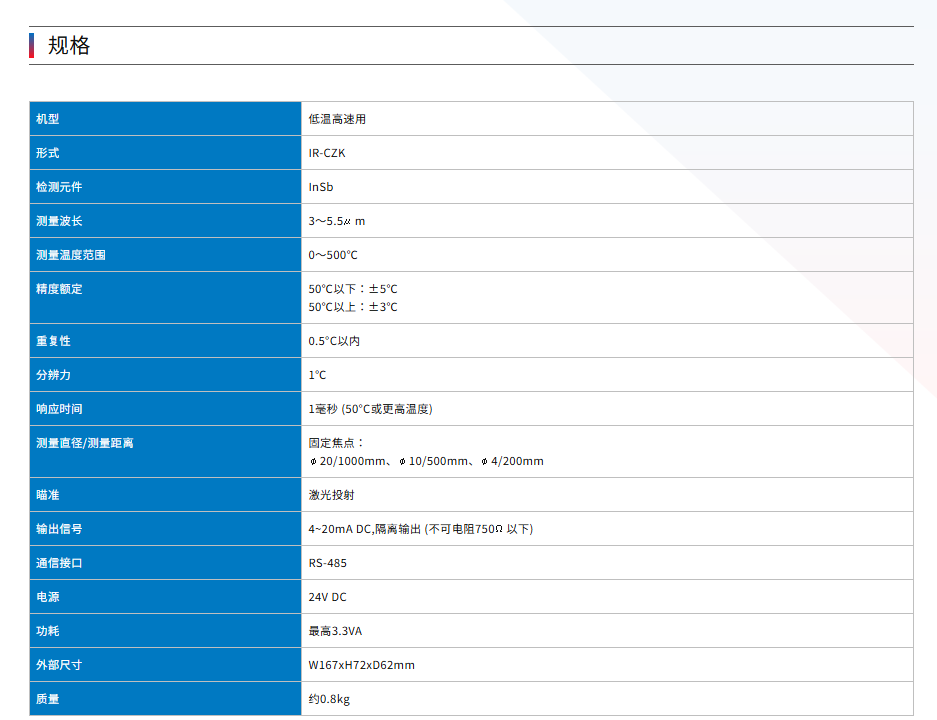
Task: Select the 通信接口 row label
Action: tap(59, 563)
